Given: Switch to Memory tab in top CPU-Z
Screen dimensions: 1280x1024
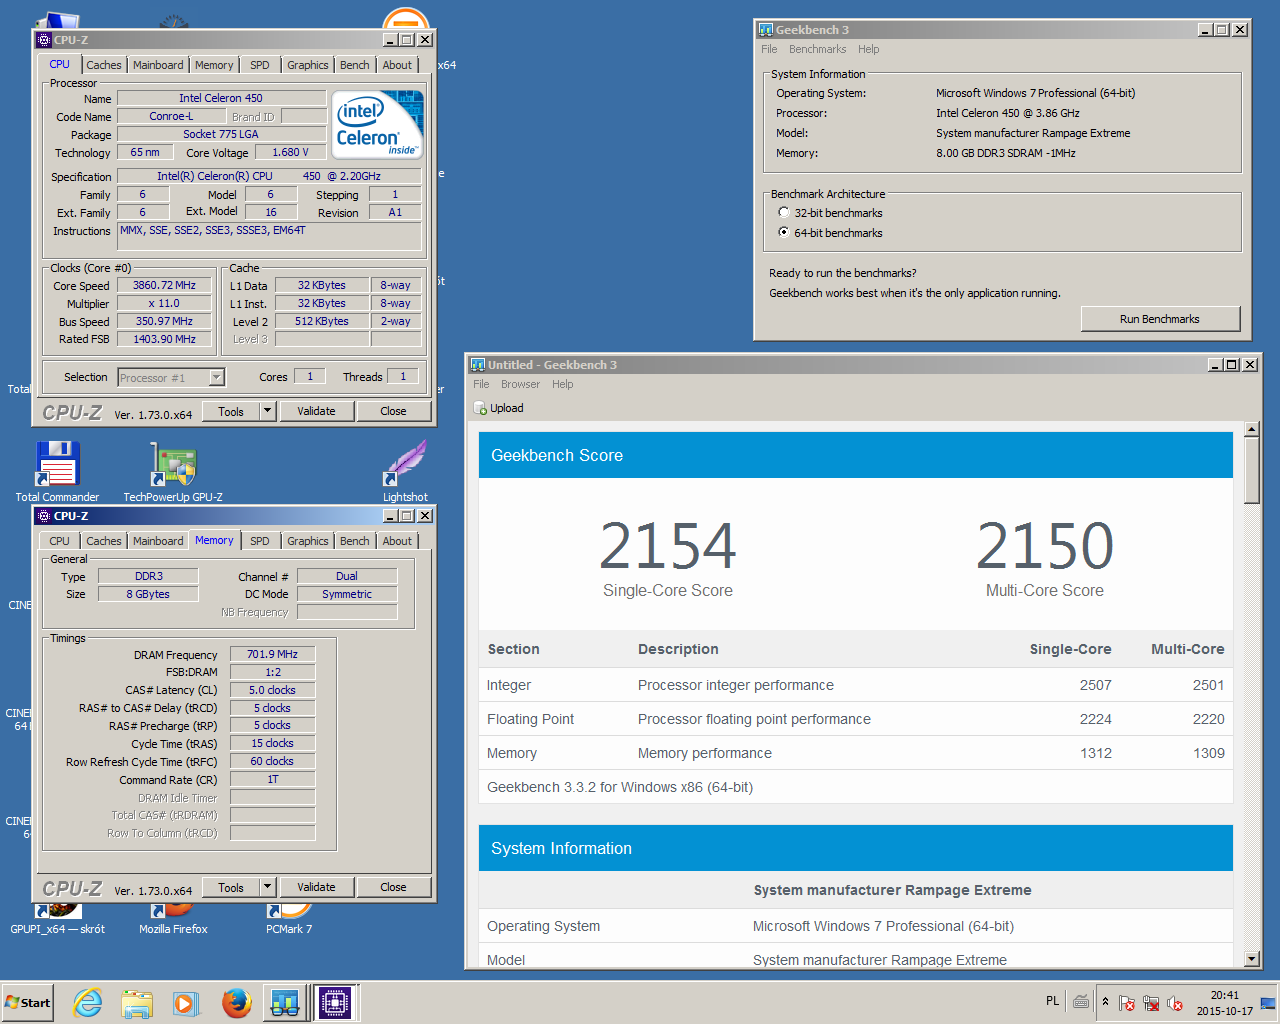Looking at the screenshot, I should [x=214, y=65].
